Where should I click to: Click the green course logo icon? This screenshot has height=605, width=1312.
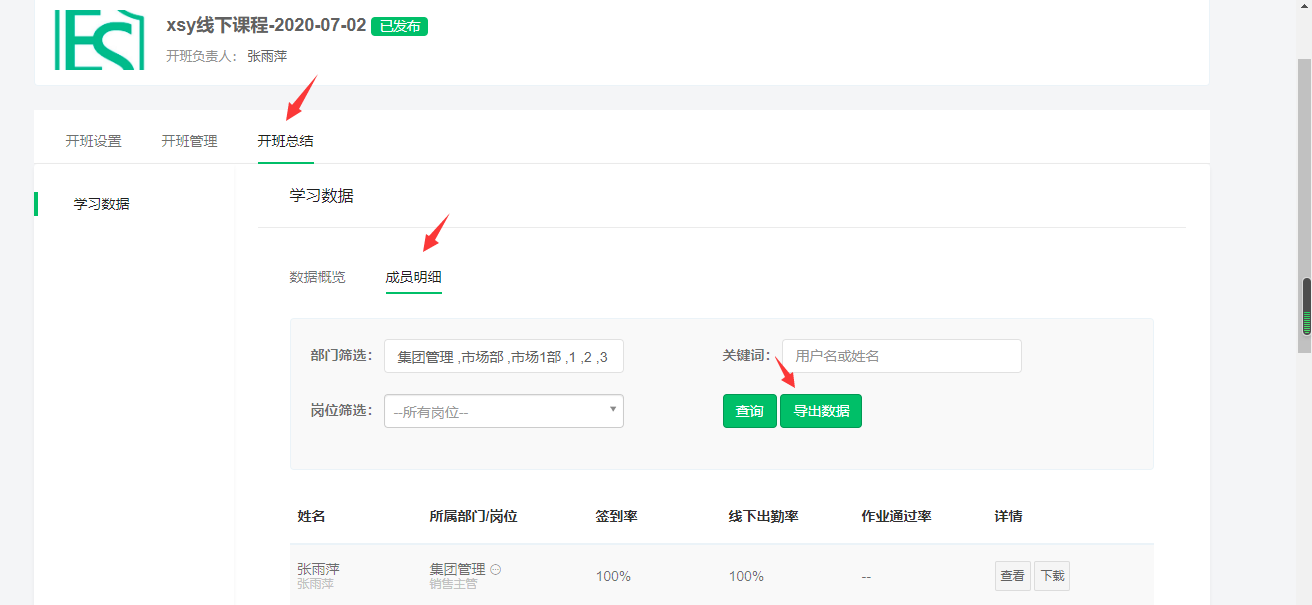[x=92, y=40]
